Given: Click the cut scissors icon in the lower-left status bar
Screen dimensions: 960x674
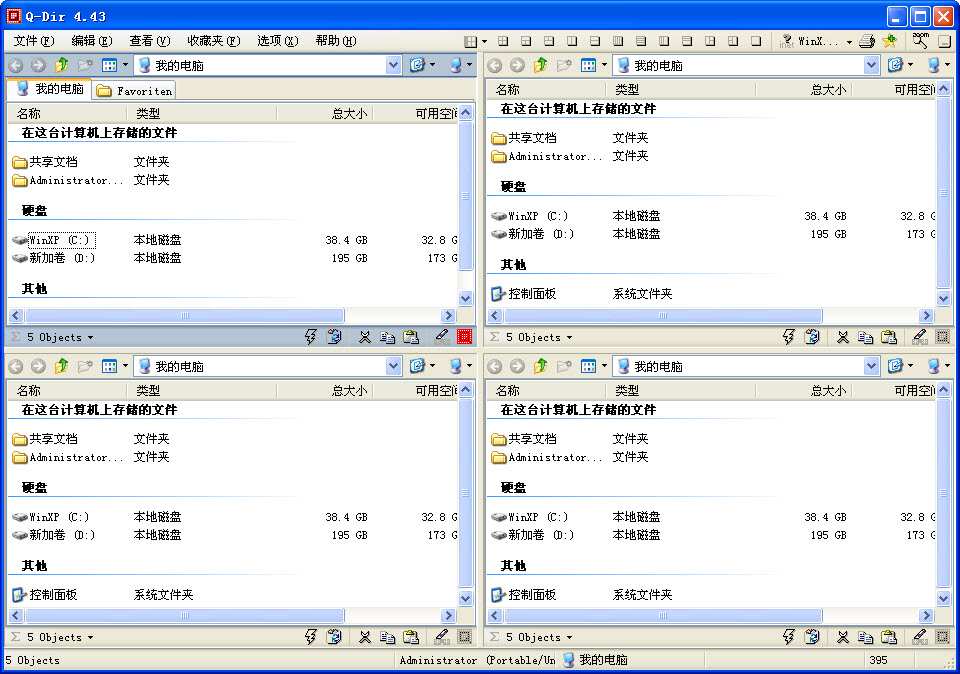Looking at the screenshot, I should tap(364, 637).
